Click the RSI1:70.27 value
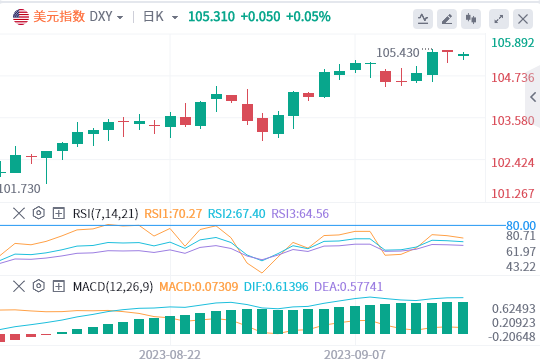Viewport: 540px width, 361px height. coord(173,214)
